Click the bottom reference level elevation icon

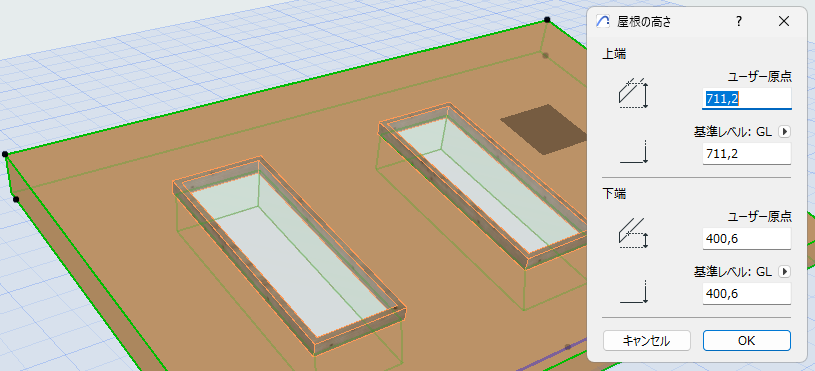(634, 292)
